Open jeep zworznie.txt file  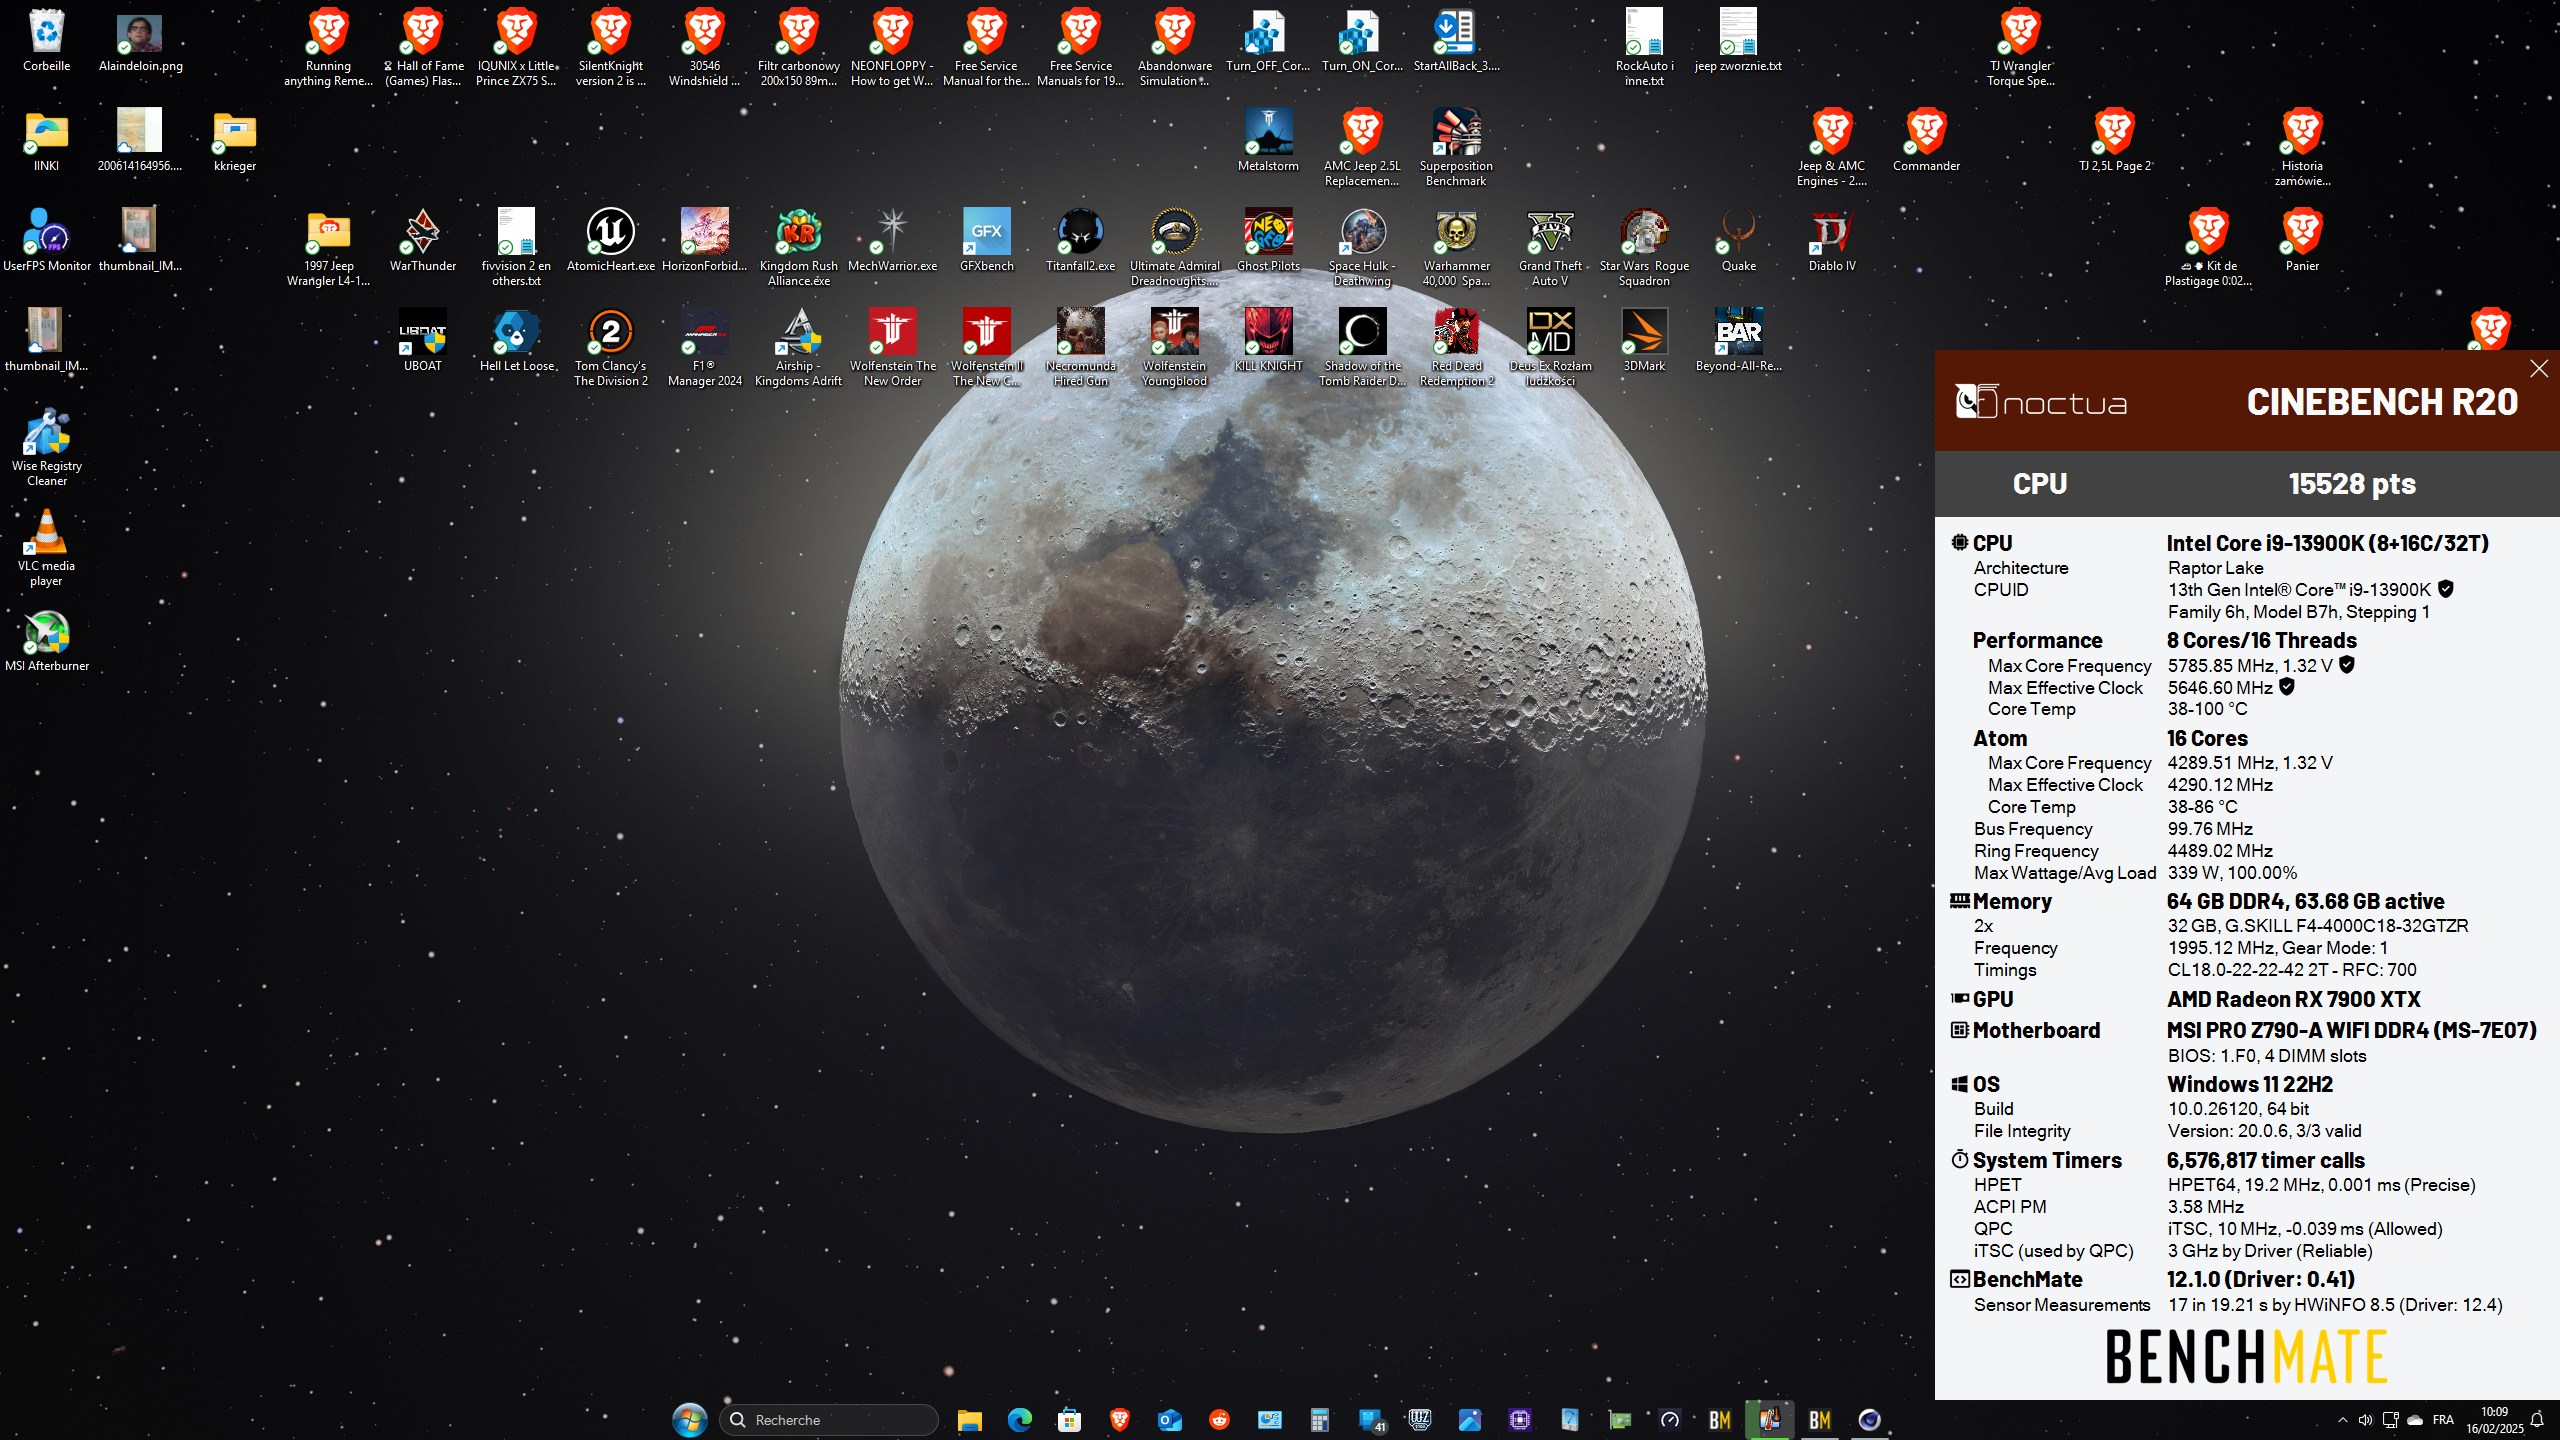[x=1739, y=42]
